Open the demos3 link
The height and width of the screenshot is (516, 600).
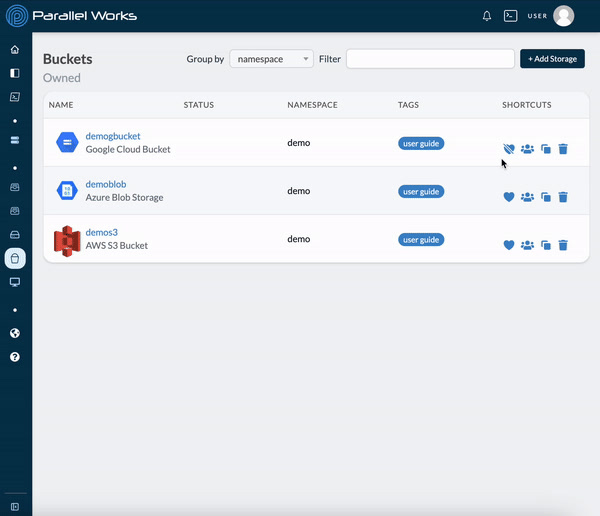pos(101,232)
